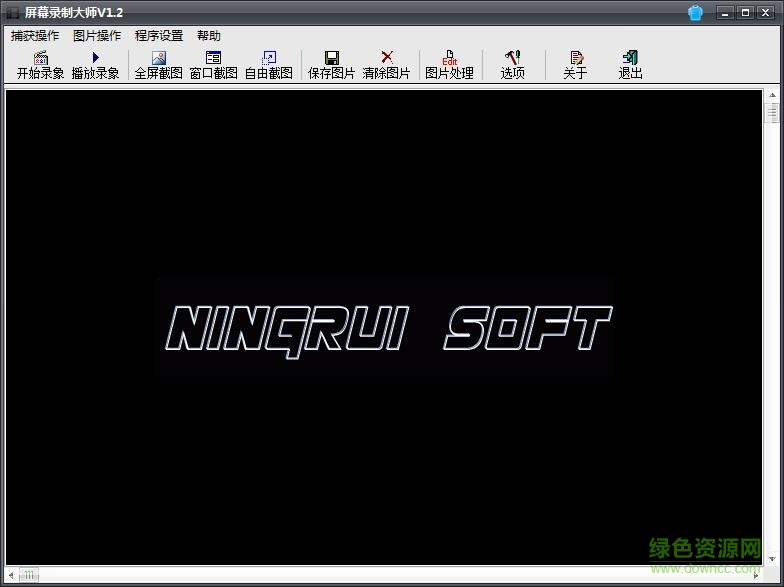Image resolution: width=784 pixels, height=587 pixels.
Task: Minimize the 屏幕录制大师 window
Action: coord(725,13)
